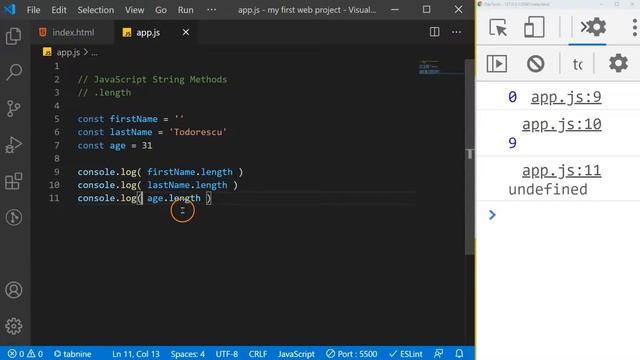Open the Git history icon in activity bar

13,217
